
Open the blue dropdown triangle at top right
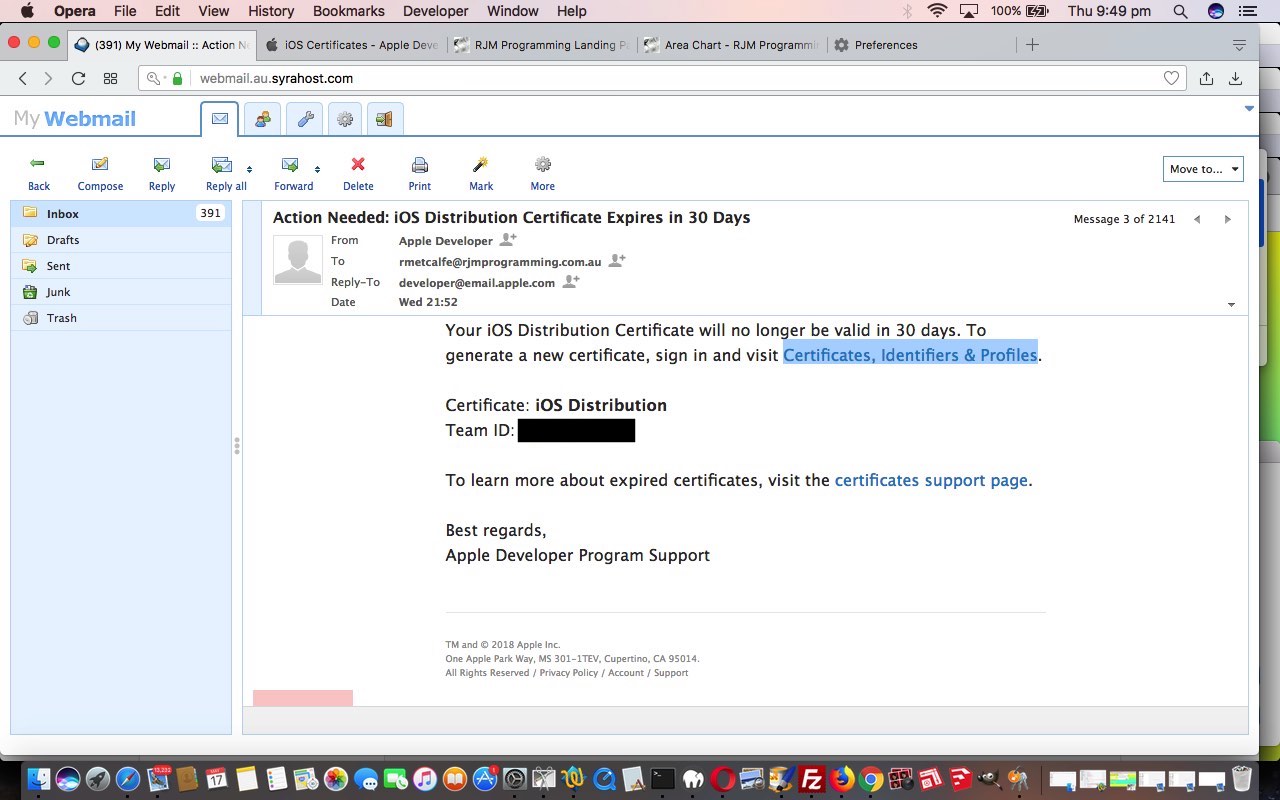[1249, 108]
